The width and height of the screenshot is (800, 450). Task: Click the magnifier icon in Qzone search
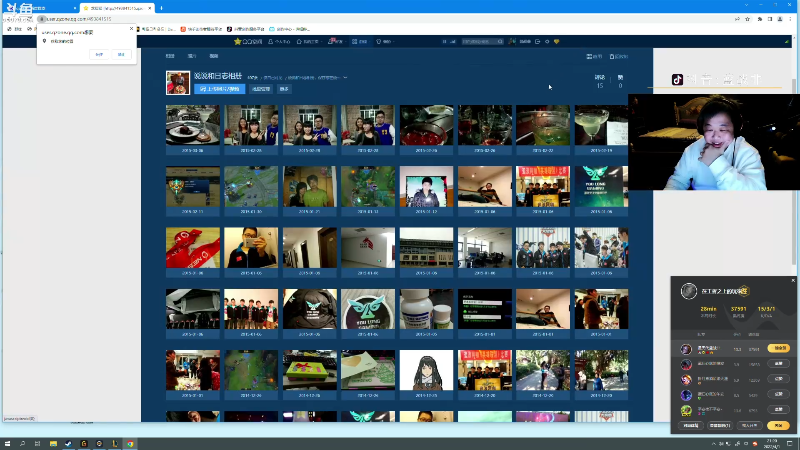click(x=500, y=41)
